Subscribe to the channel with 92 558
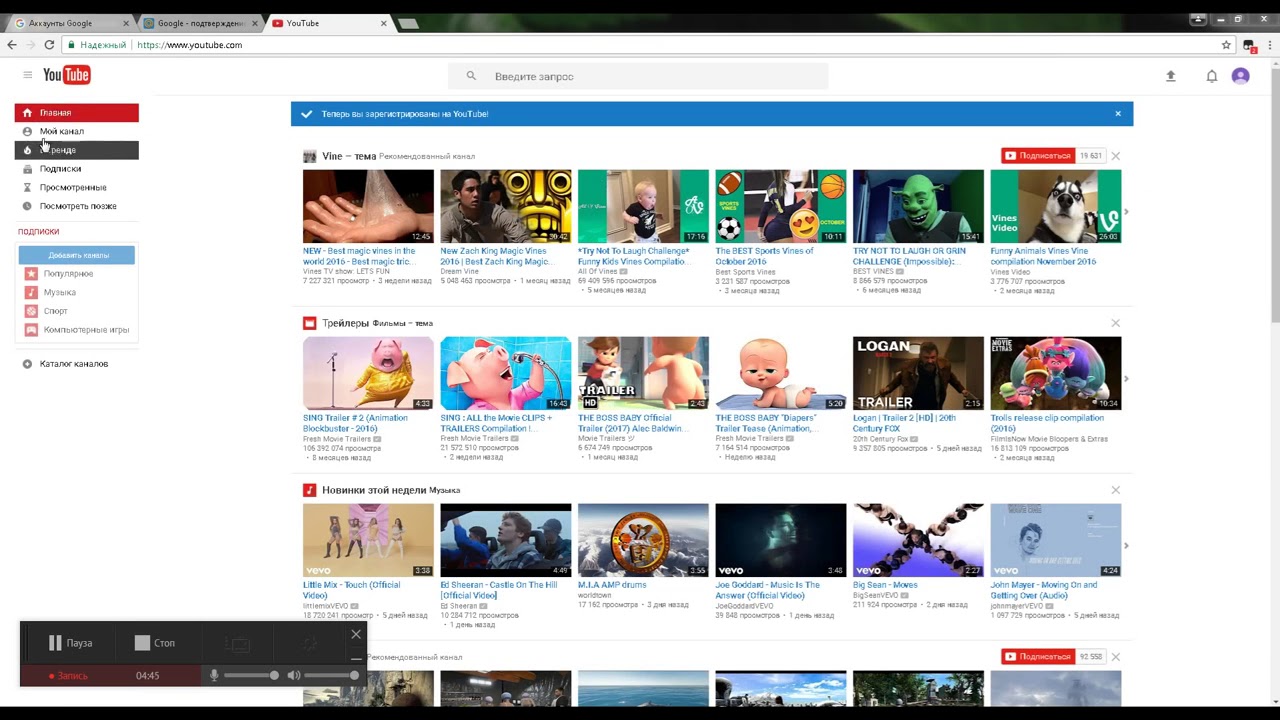This screenshot has width=1280, height=720. pos(1038,657)
